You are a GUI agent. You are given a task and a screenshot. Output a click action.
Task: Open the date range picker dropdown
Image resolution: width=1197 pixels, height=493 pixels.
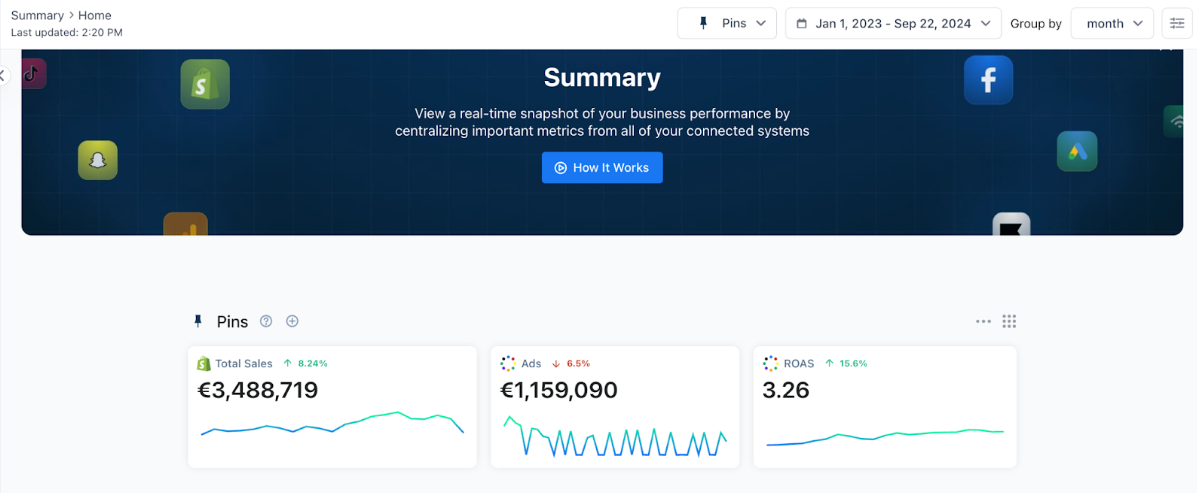(x=893, y=23)
